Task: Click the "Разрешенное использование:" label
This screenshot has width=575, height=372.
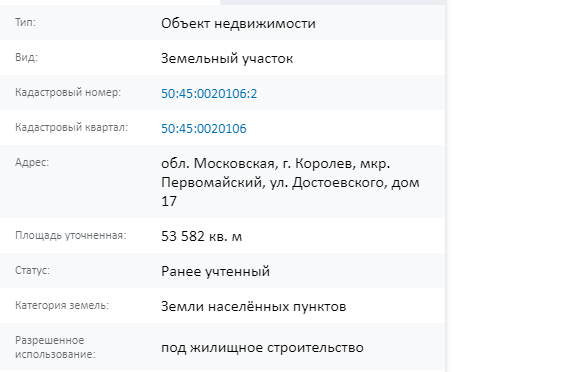Action: pos(55,347)
